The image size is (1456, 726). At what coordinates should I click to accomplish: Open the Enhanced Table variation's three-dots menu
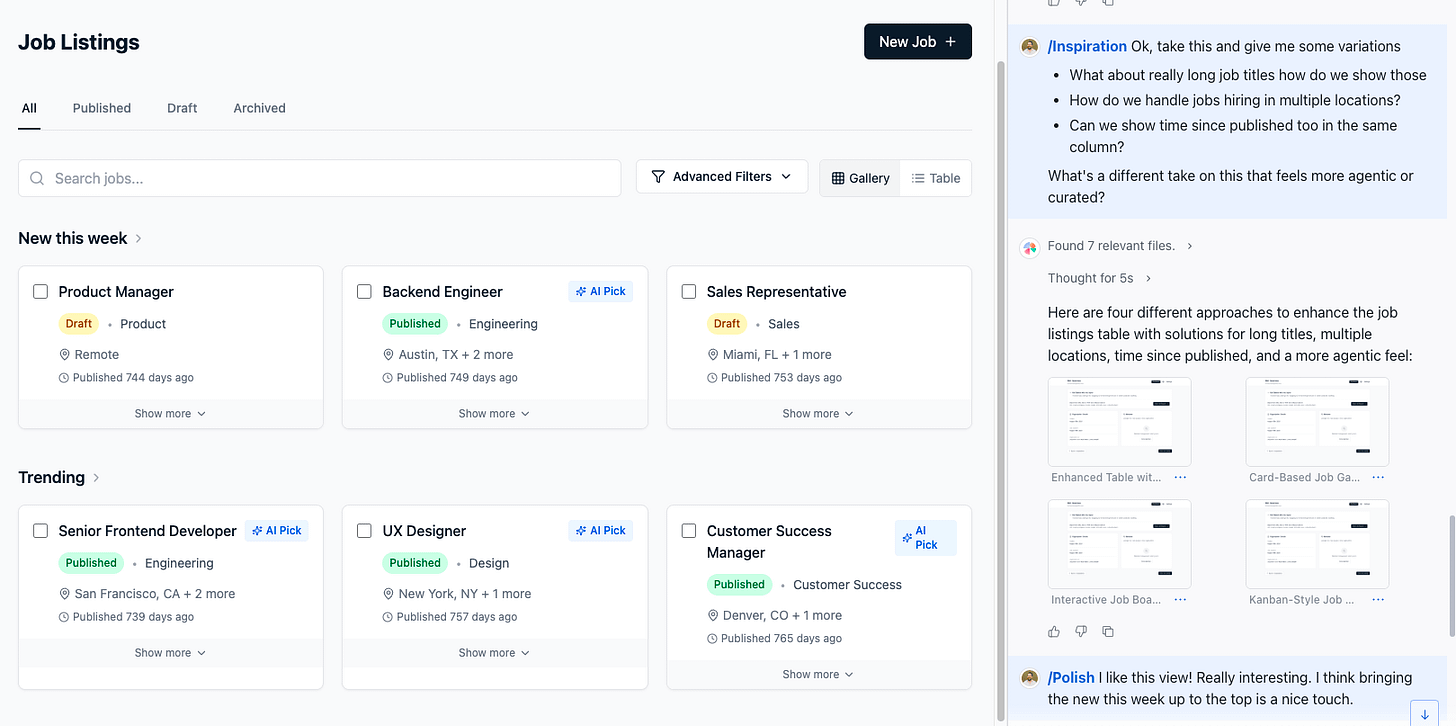click(1180, 478)
